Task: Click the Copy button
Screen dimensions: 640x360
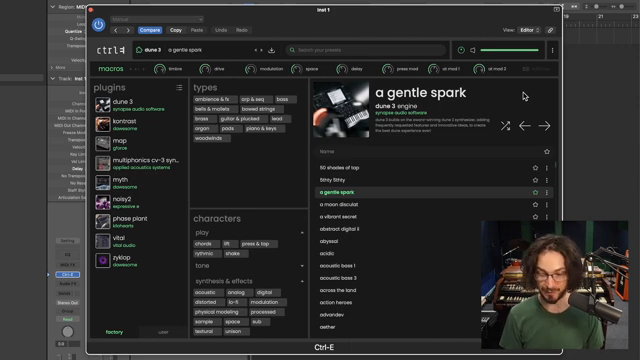Action: [176, 30]
